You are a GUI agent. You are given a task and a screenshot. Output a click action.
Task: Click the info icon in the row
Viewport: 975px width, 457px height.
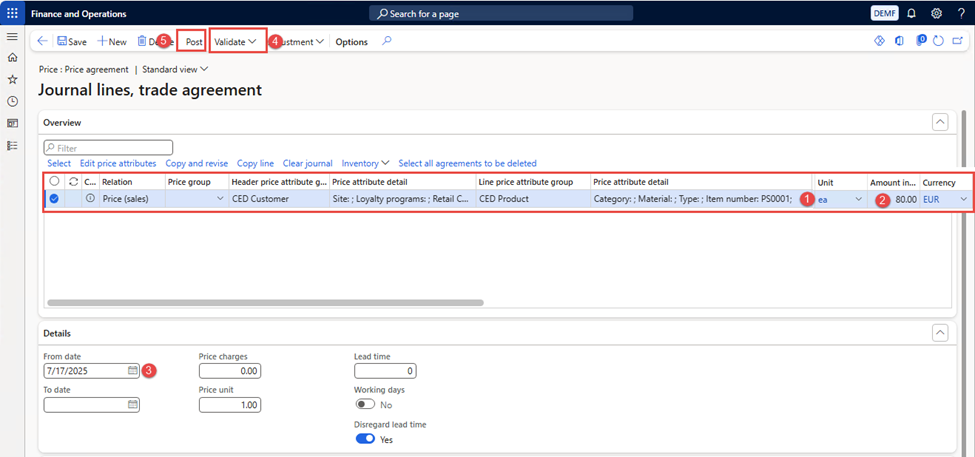[91, 199]
